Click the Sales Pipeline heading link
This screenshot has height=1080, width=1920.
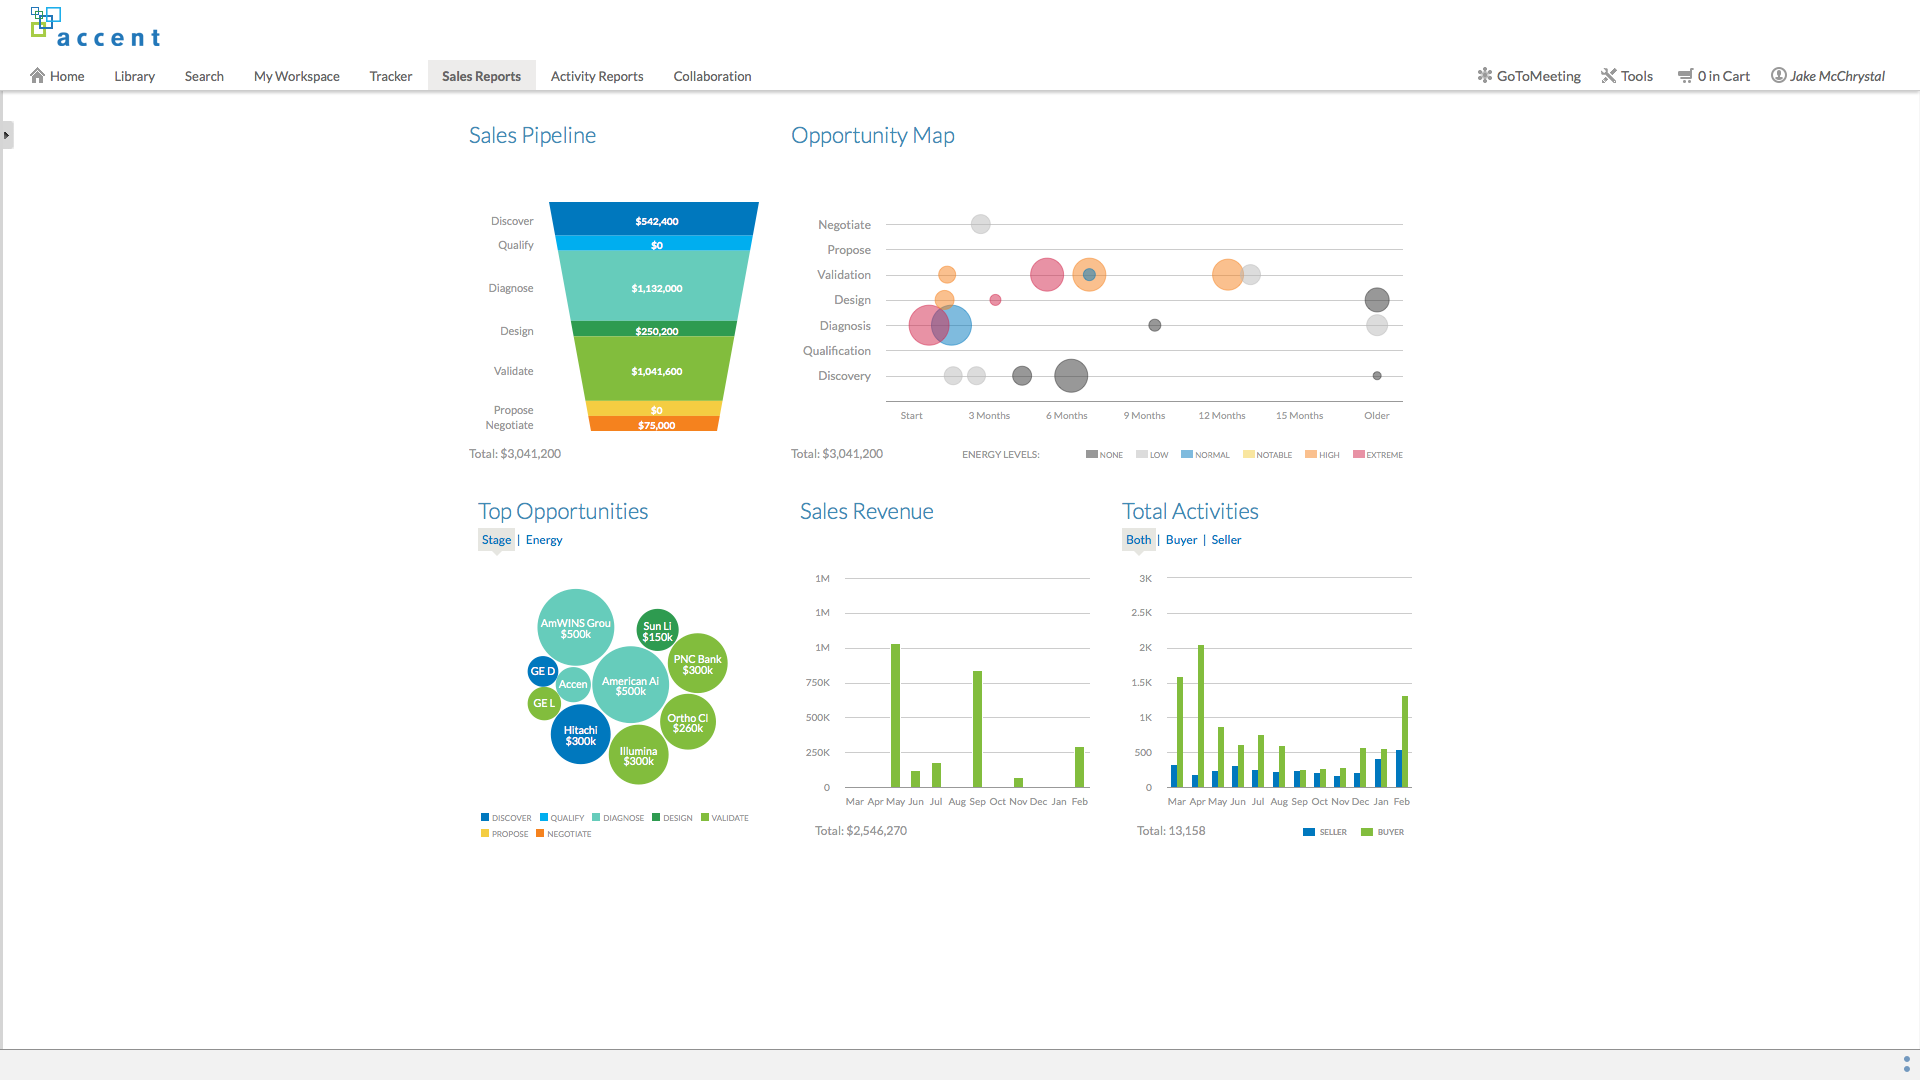(x=532, y=135)
